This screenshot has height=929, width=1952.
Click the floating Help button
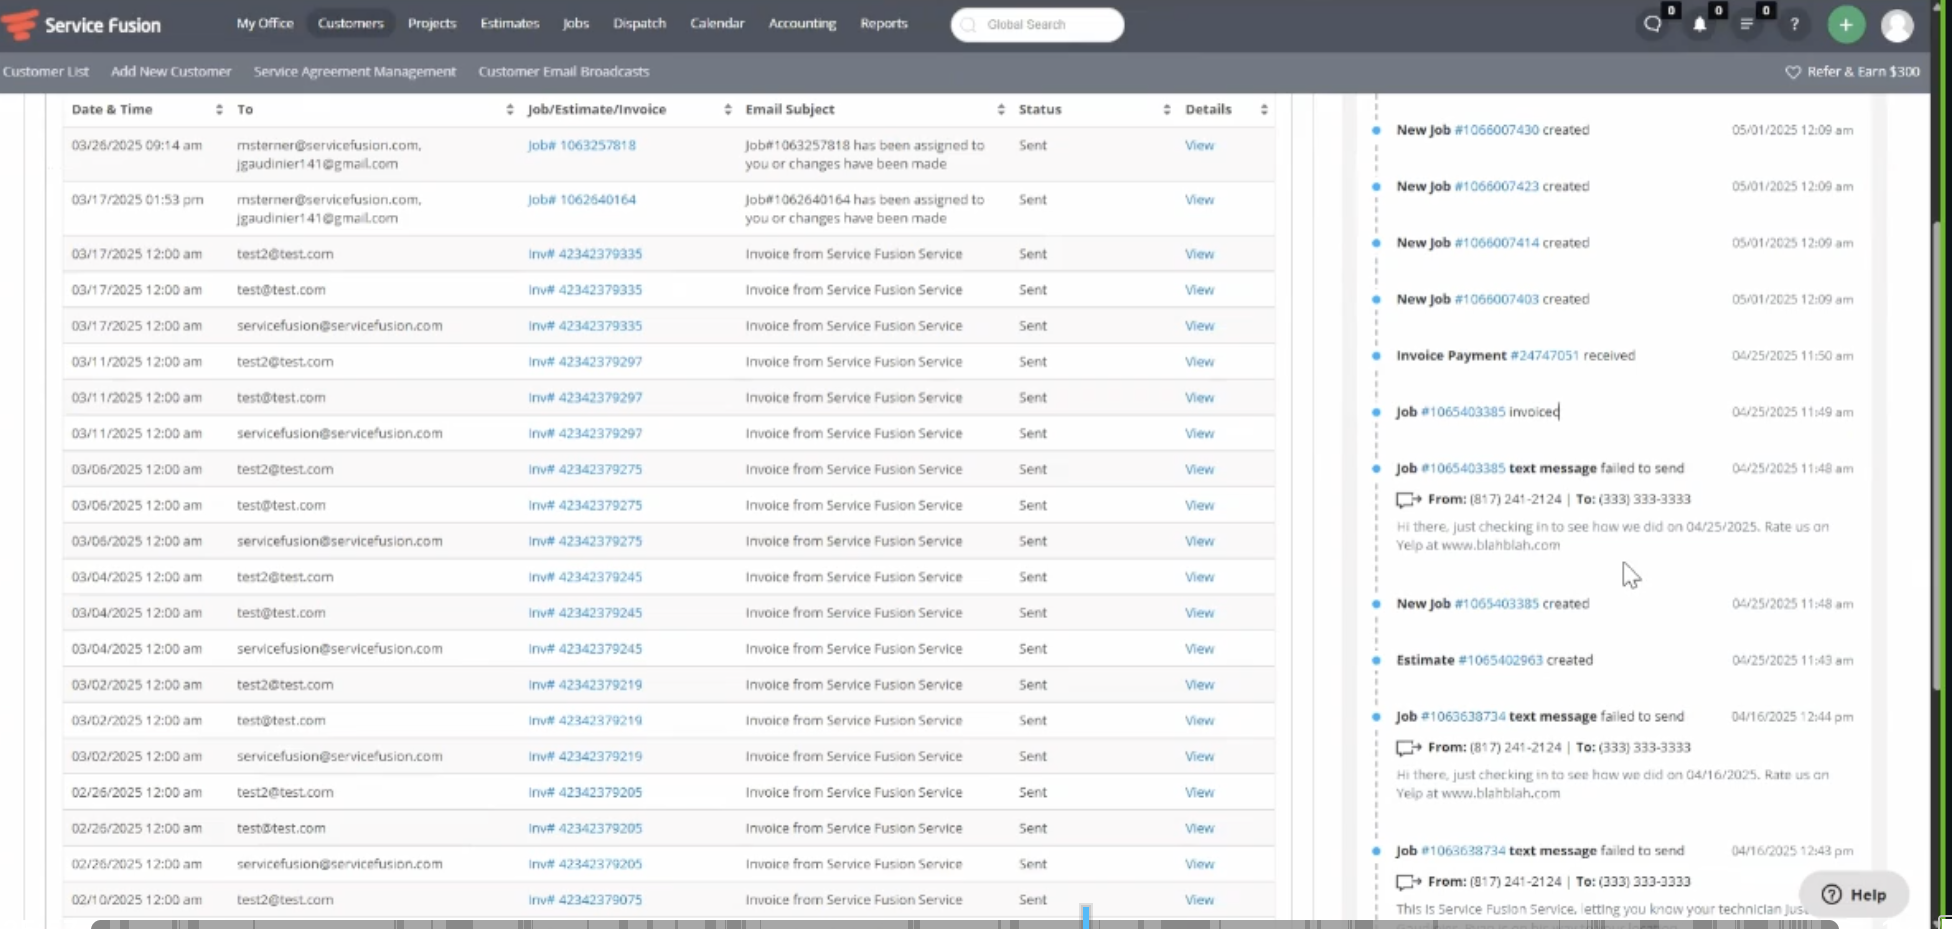click(1853, 895)
